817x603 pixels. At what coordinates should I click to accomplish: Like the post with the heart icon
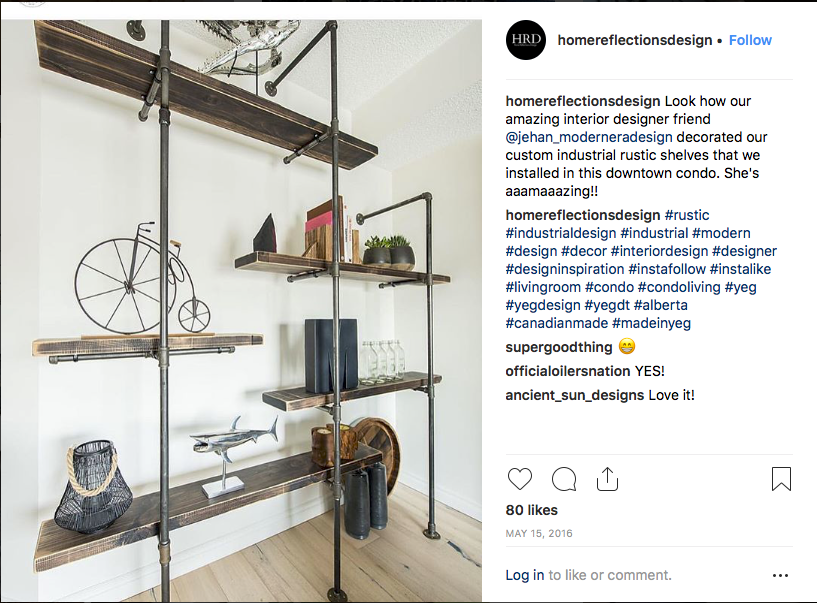click(x=519, y=479)
